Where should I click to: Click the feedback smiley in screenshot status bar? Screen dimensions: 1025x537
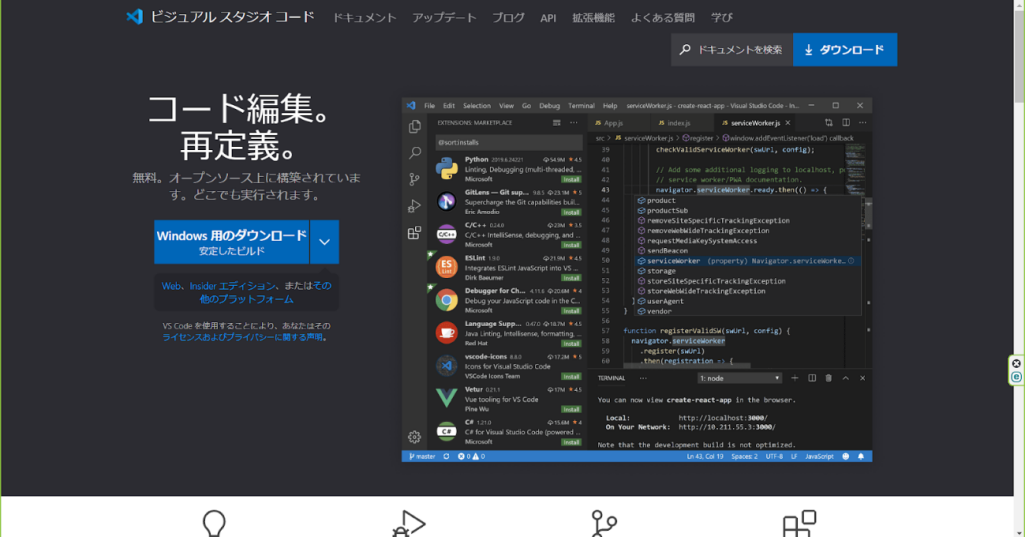click(x=845, y=457)
